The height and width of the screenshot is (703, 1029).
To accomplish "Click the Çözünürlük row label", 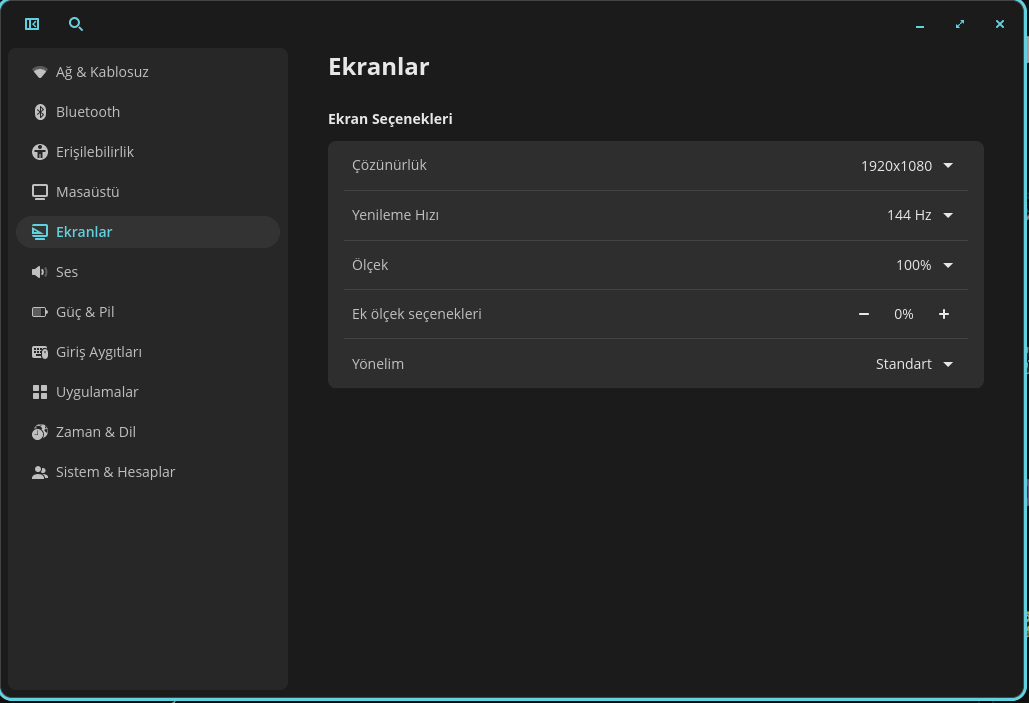I will point(389,165).
